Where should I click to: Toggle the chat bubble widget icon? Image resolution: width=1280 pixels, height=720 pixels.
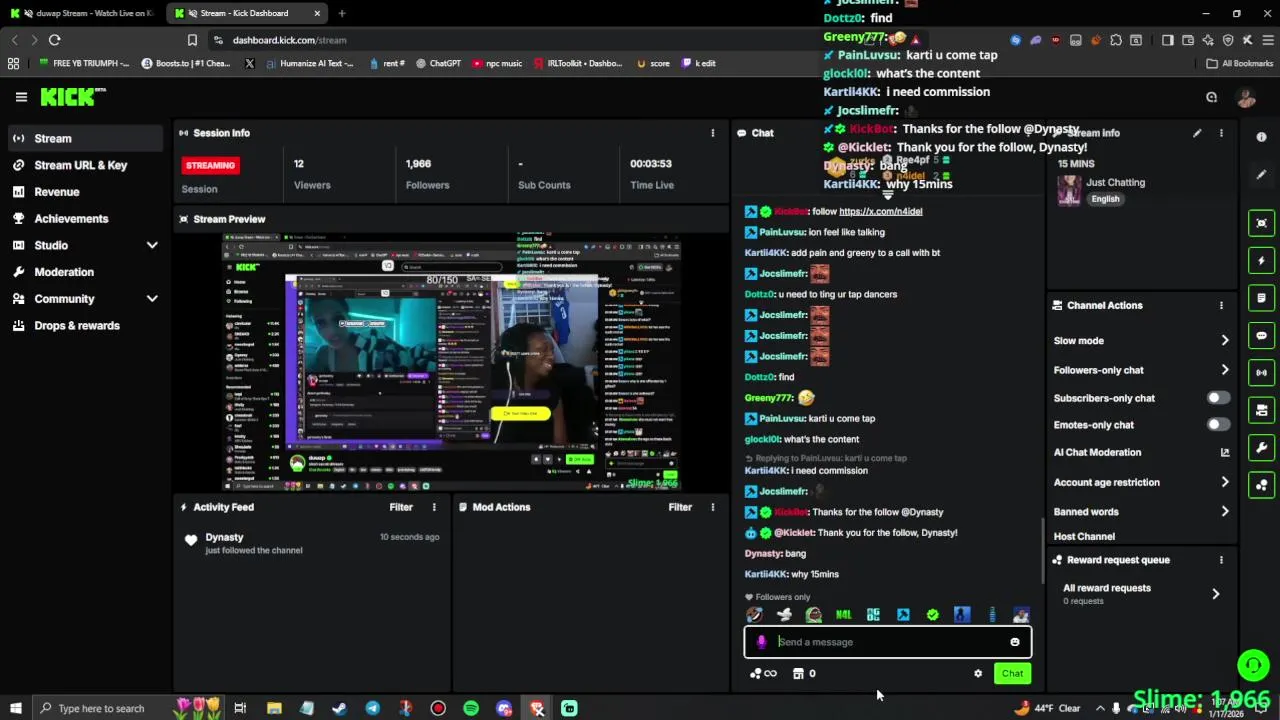pos(1262,335)
